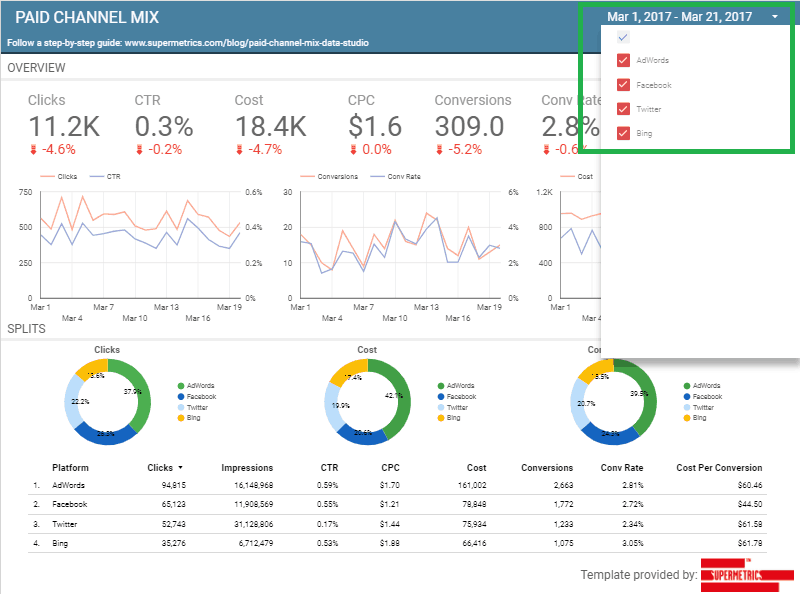The image size is (800, 594).
Task: Toggle the select-all checkbox atop the filter list
Action: [623, 37]
